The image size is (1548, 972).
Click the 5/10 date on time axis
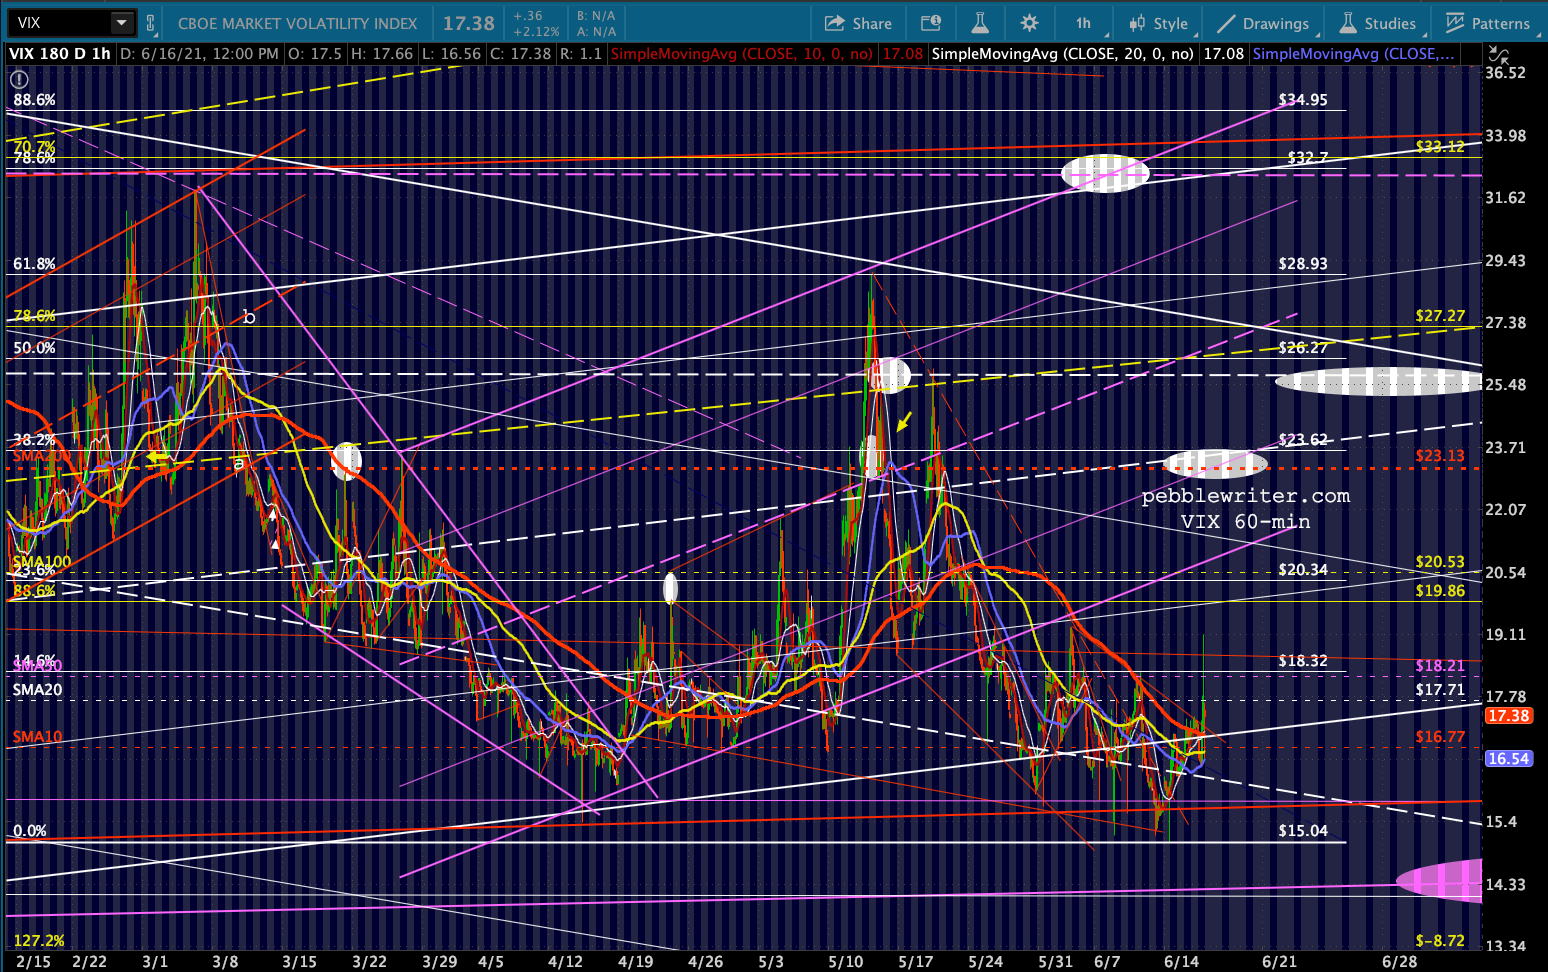pyautogui.click(x=846, y=962)
